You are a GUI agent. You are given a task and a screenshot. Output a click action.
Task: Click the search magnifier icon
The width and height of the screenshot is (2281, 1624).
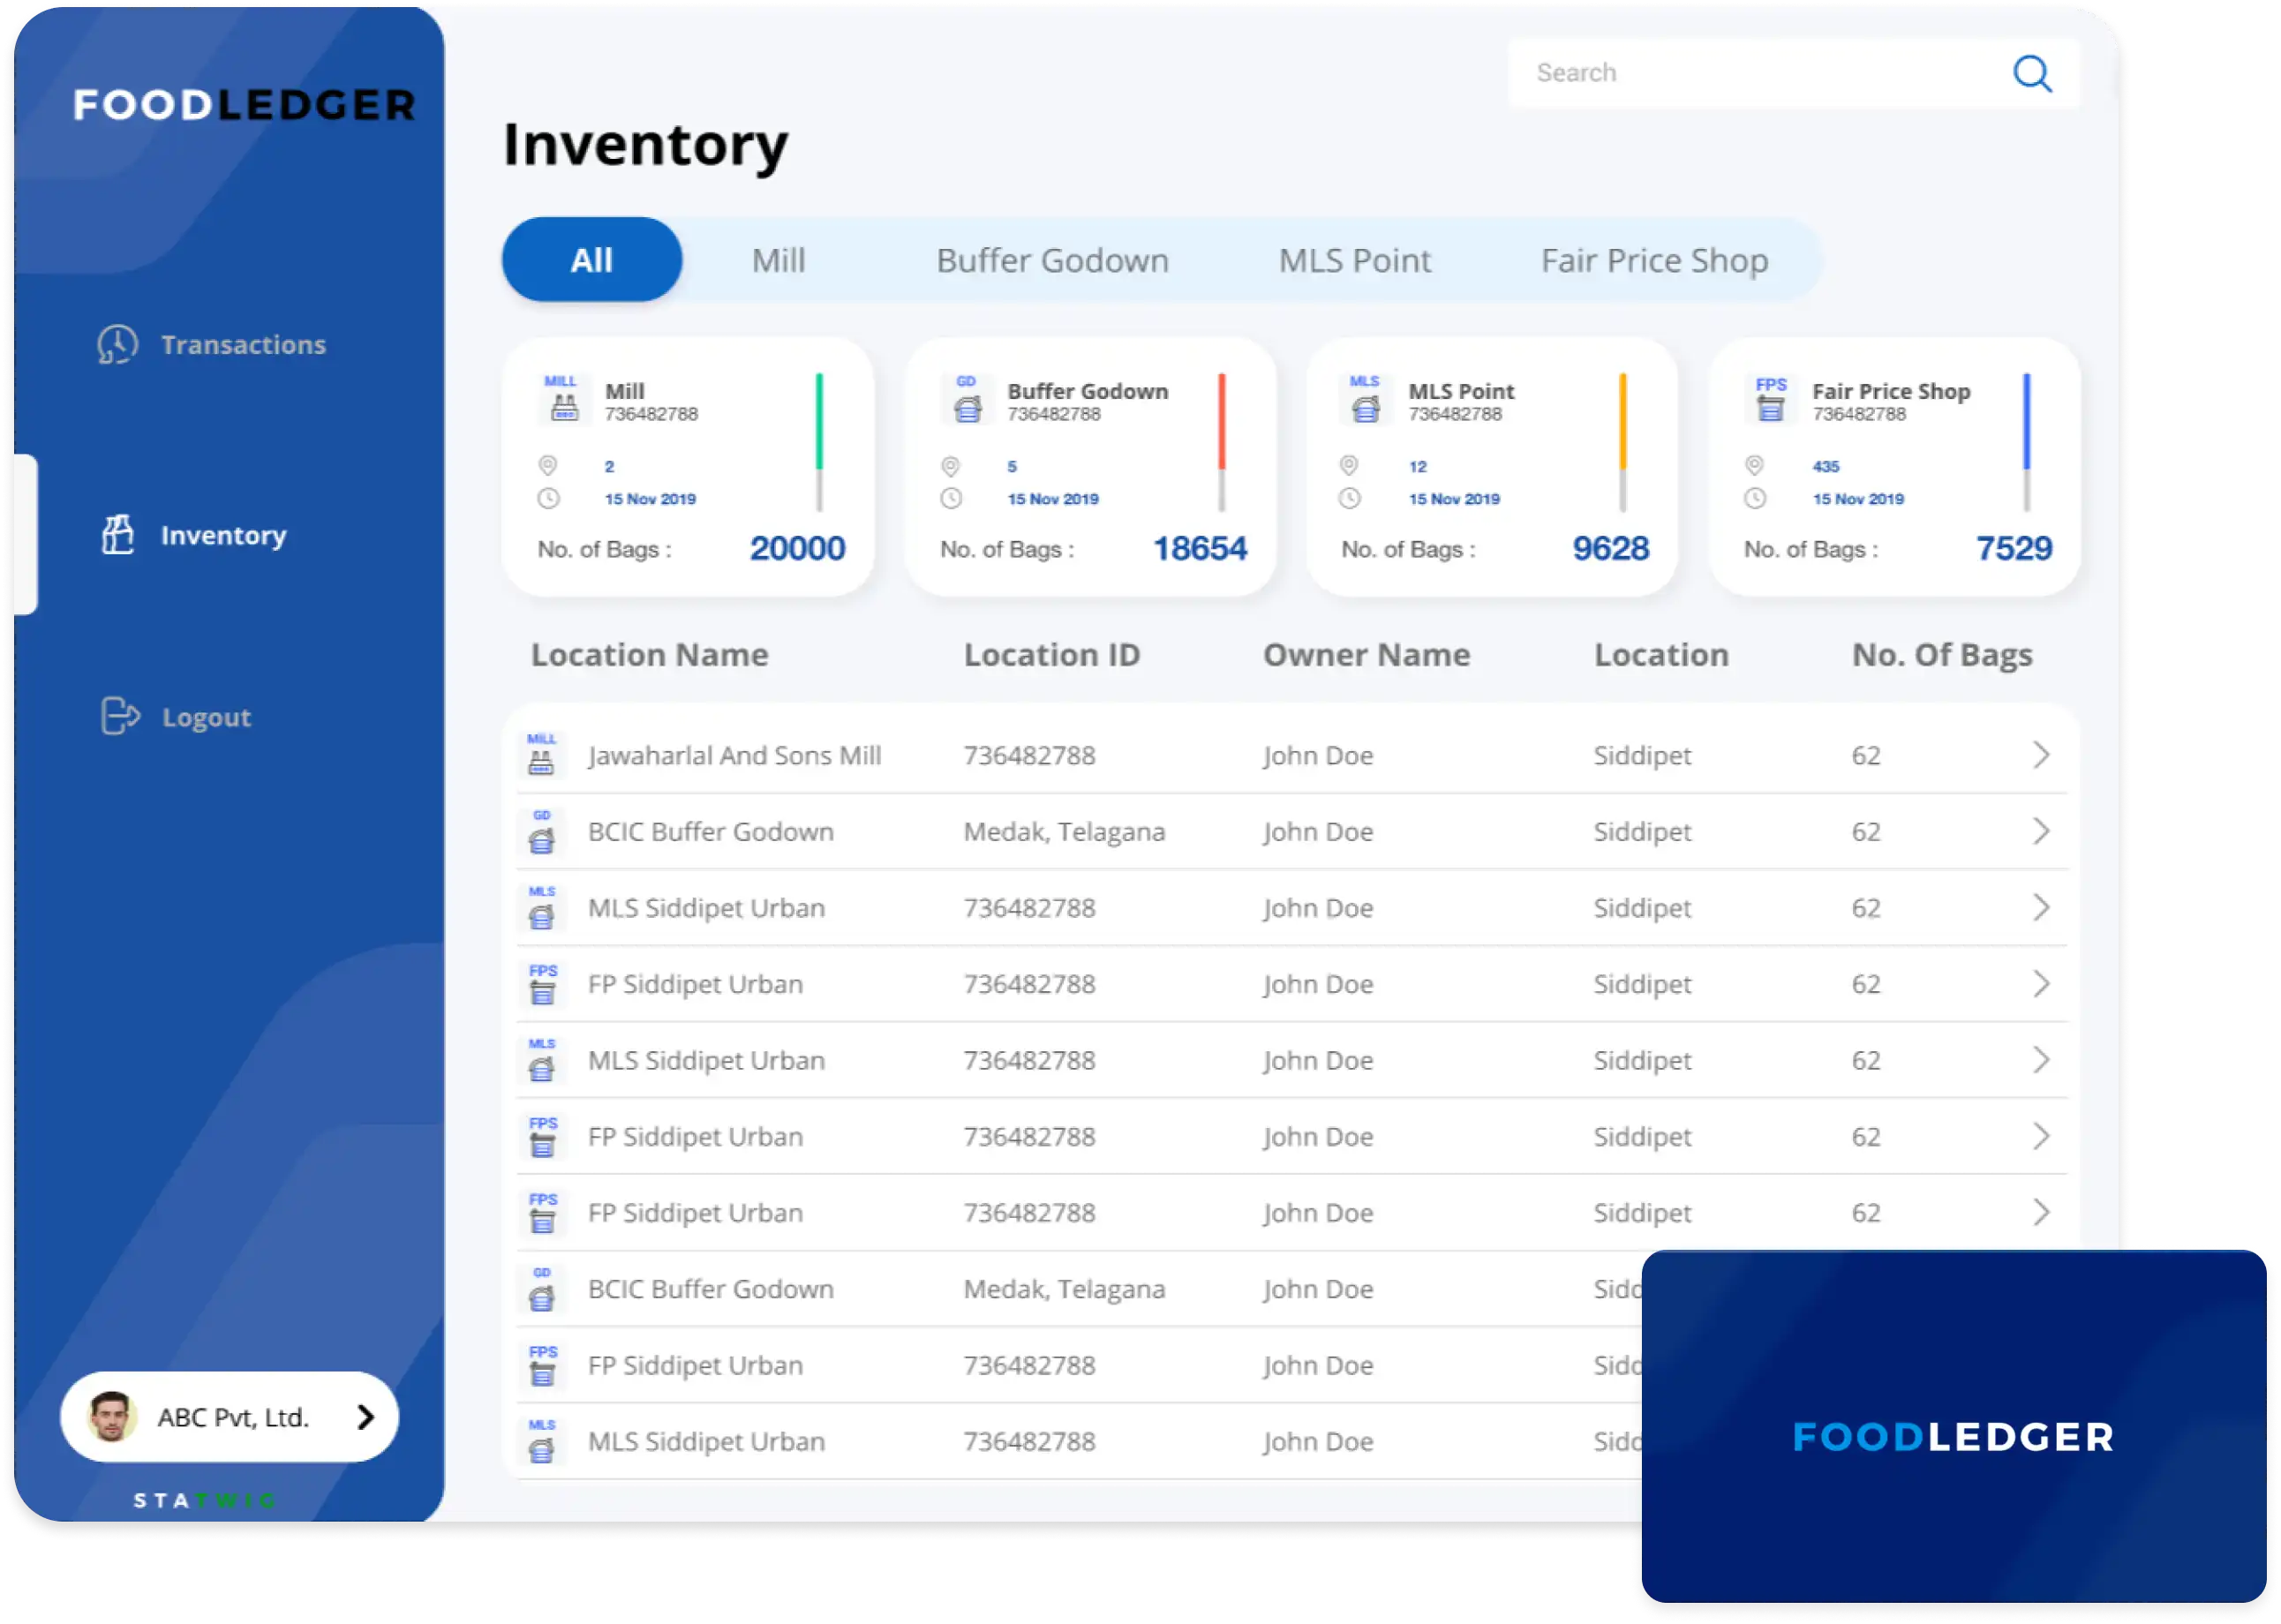(2033, 73)
